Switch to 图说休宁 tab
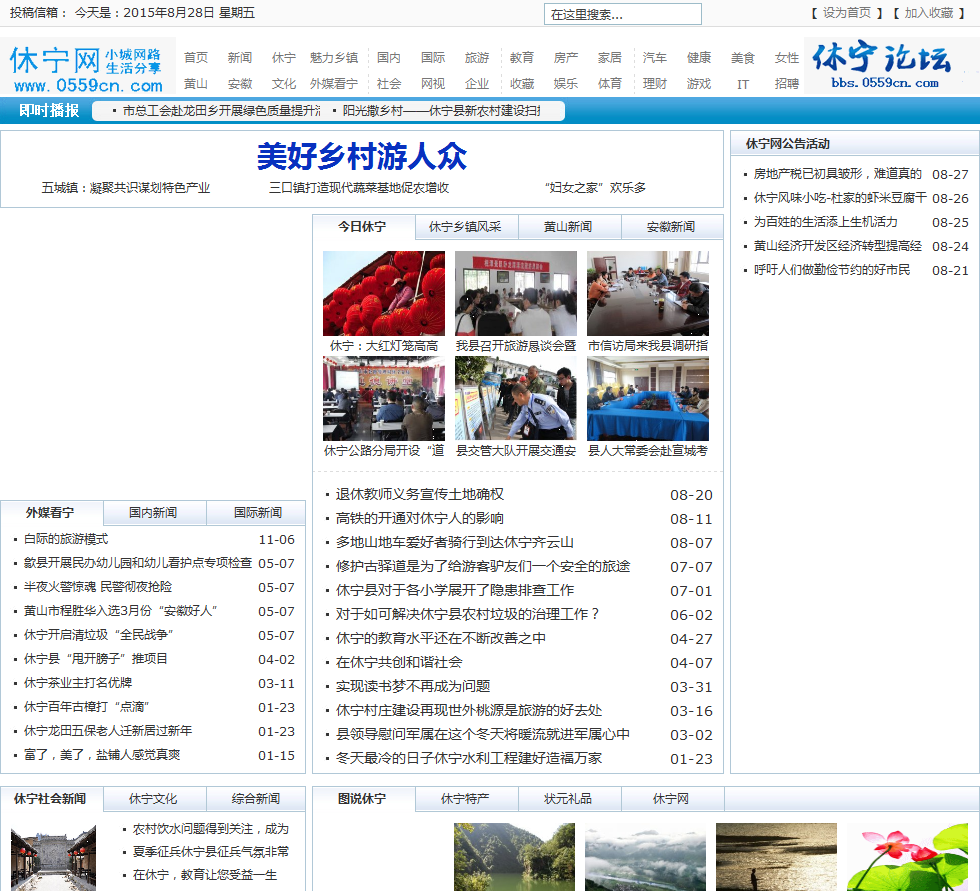Viewport: 980px width, 891px height. pyautogui.click(x=363, y=799)
